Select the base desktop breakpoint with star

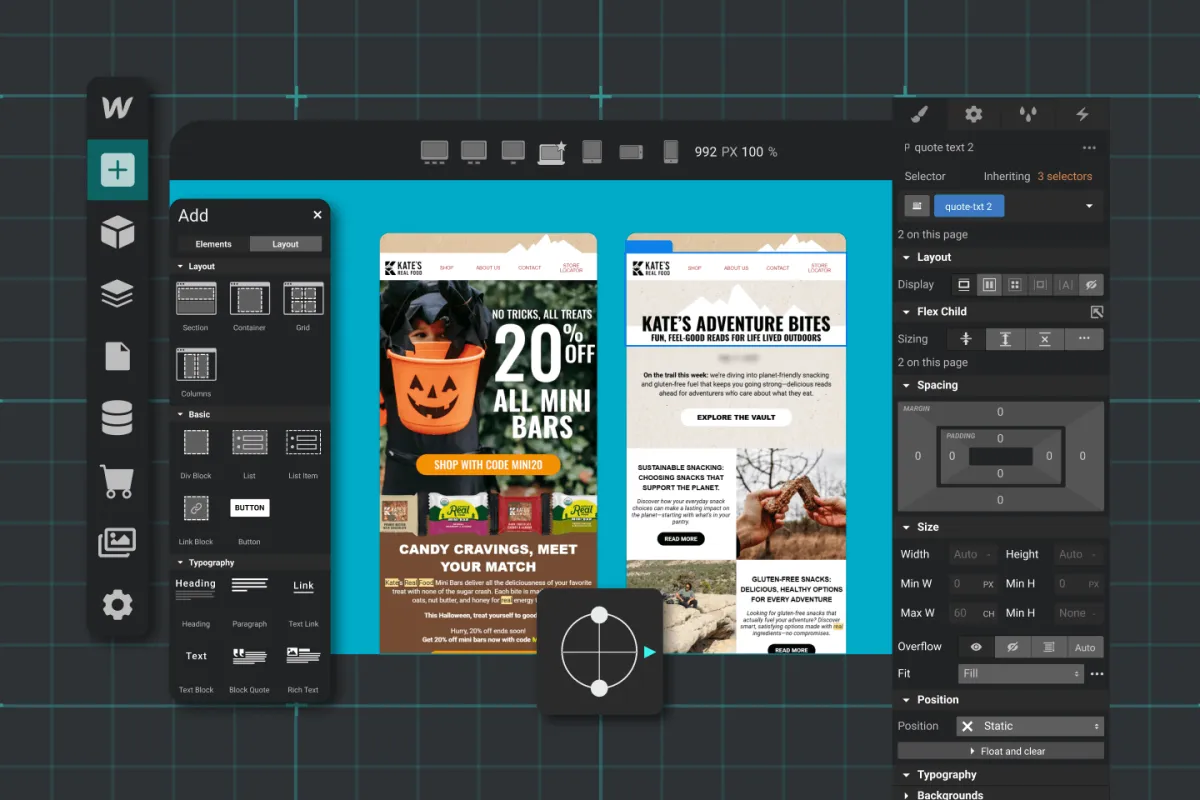tap(552, 152)
